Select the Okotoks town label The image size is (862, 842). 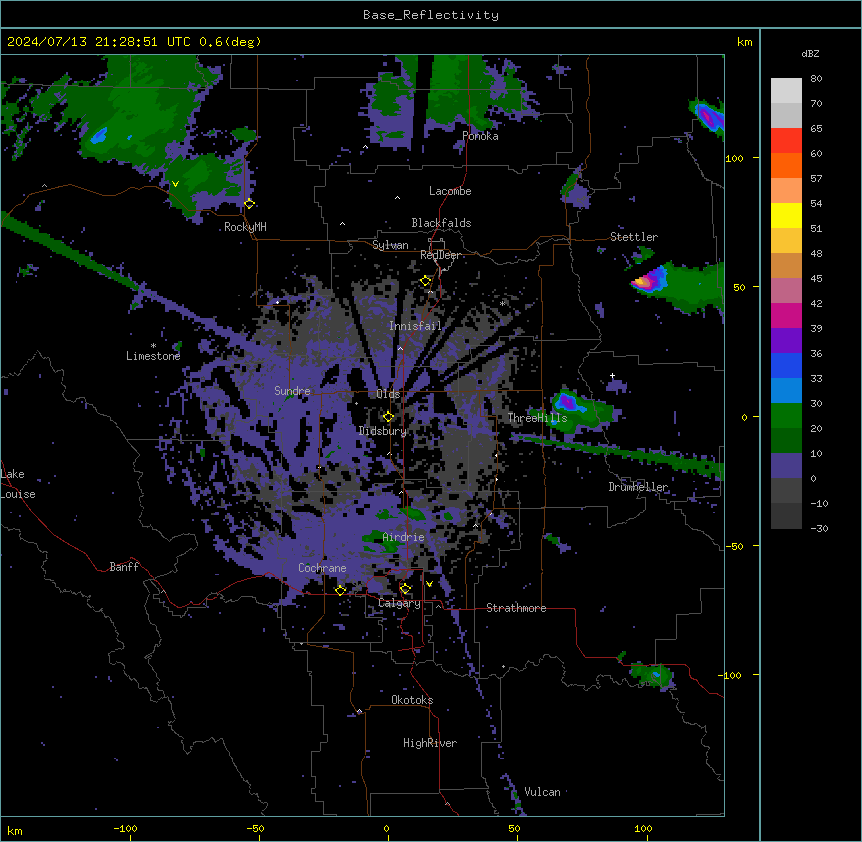click(412, 700)
